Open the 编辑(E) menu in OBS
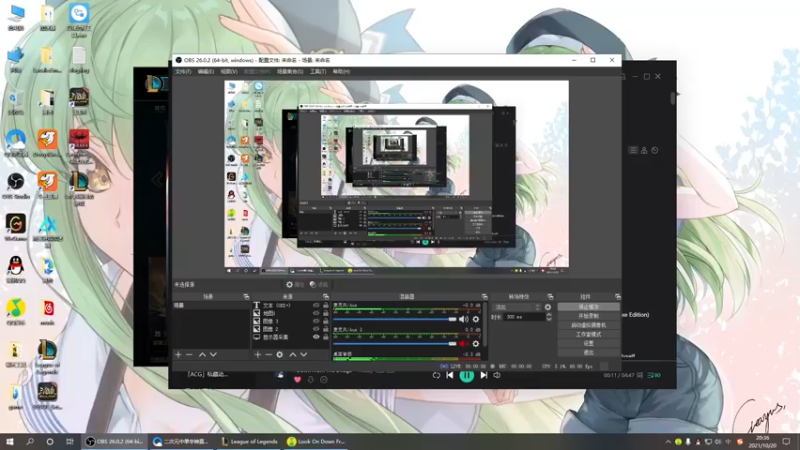The width and height of the screenshot is (800, 450). 206,72
